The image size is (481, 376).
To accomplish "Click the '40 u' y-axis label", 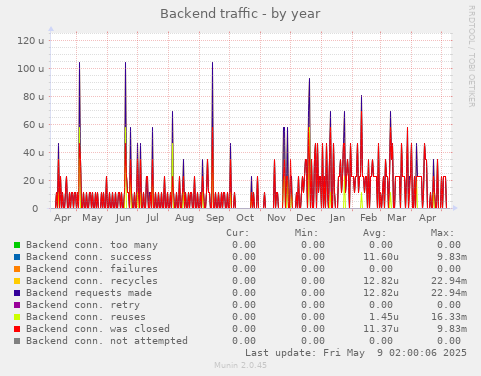I will (x=34, y=153).
